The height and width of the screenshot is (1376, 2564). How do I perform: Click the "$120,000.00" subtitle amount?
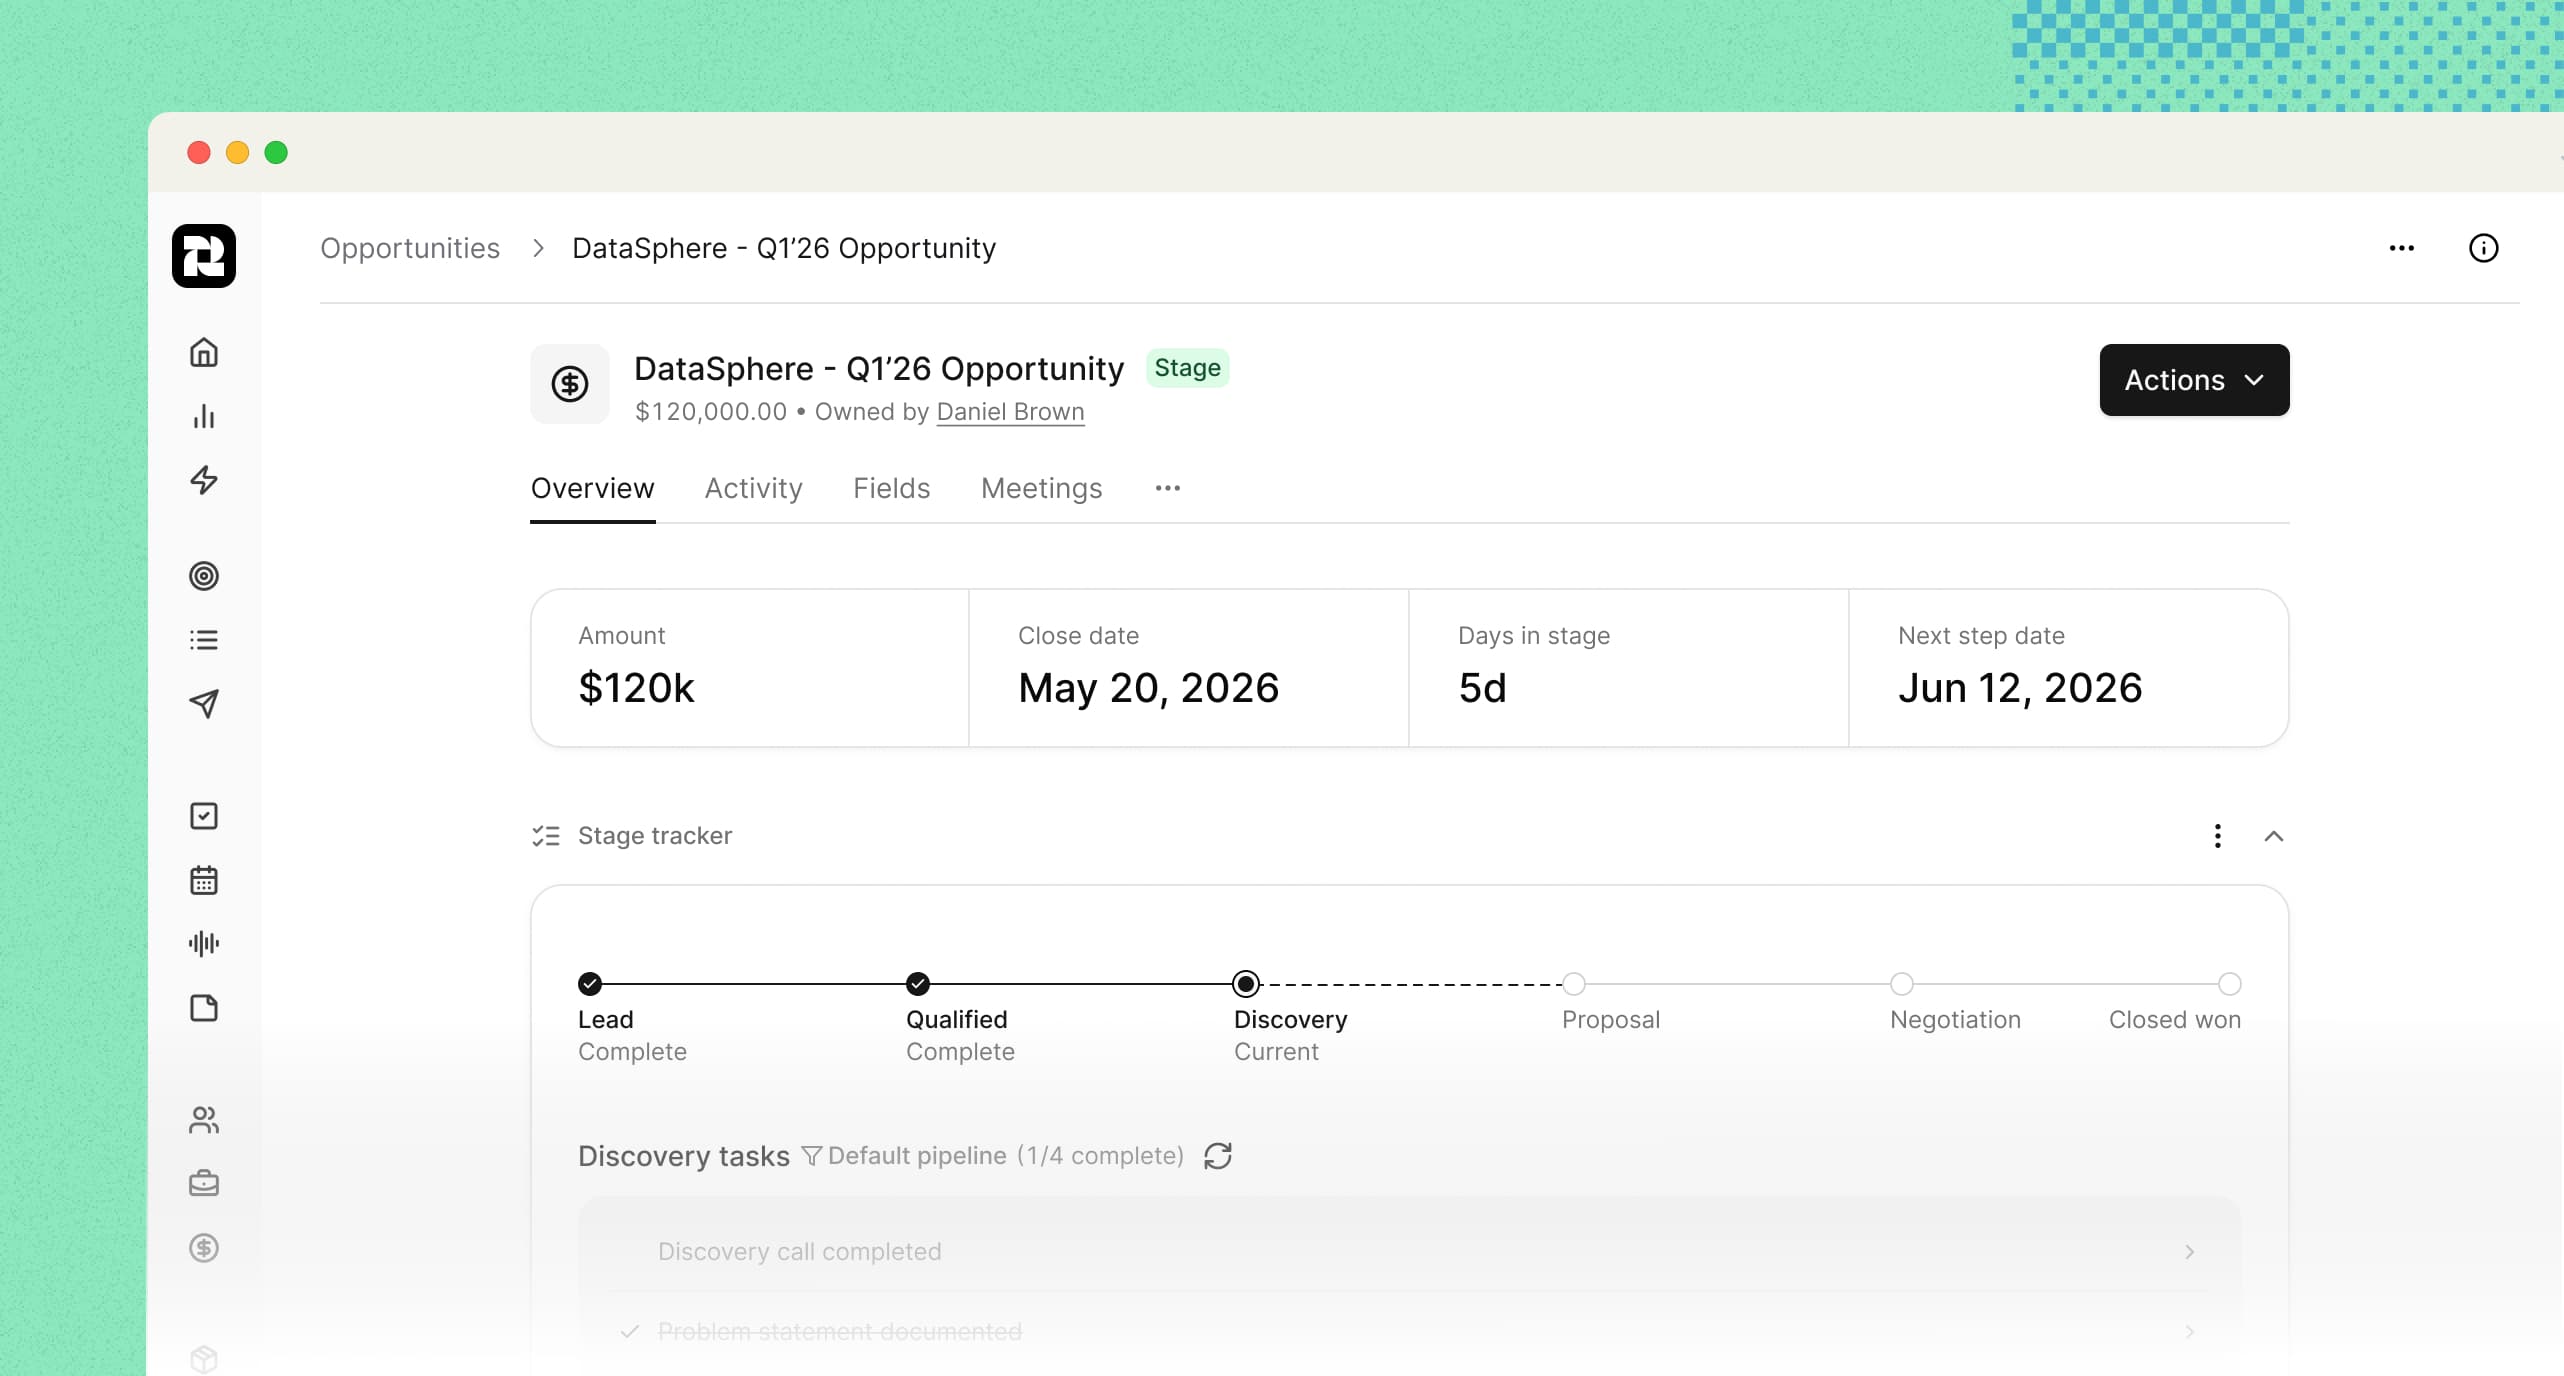click(711, 412)
